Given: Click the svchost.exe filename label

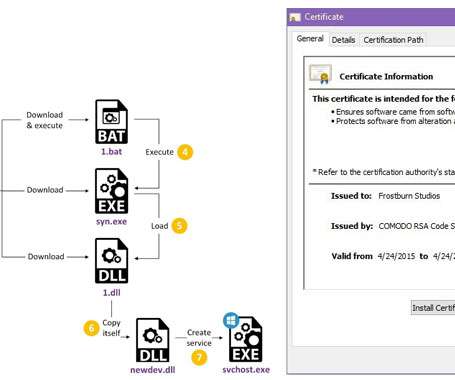Looking at the screenshot, I should [246, 370].
